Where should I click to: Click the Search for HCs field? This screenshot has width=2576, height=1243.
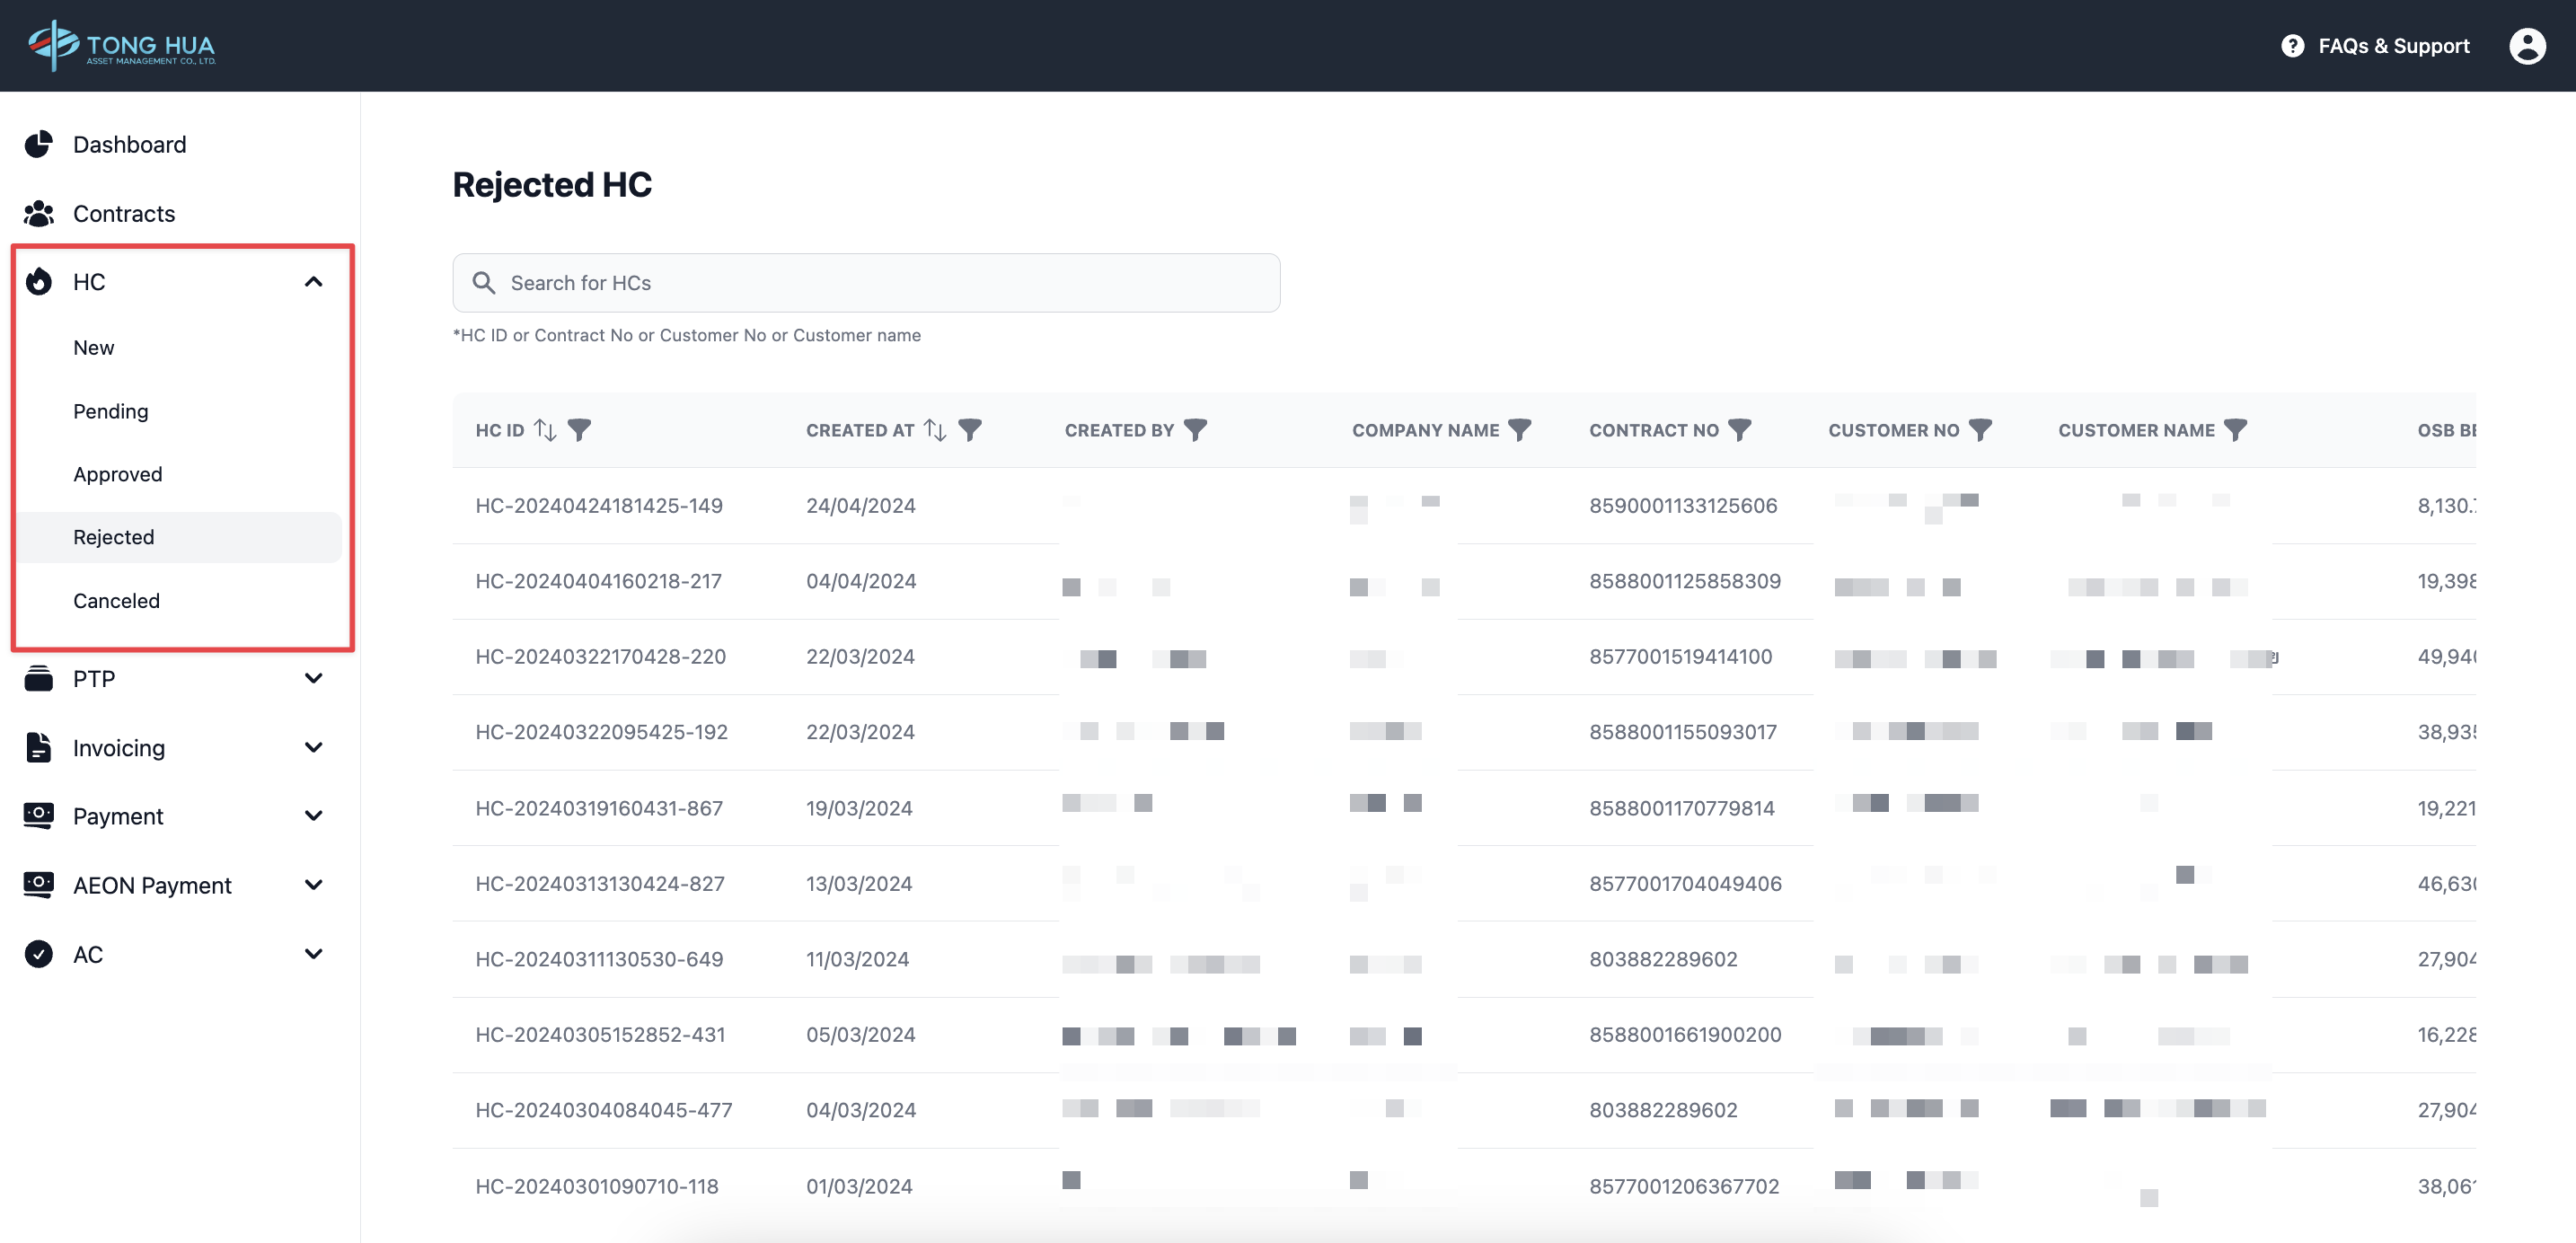click(866, 283)
